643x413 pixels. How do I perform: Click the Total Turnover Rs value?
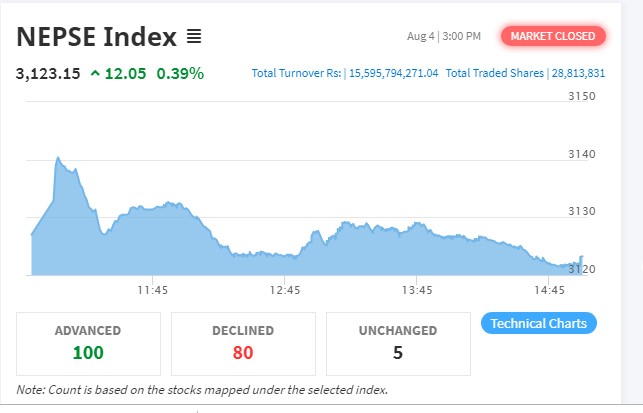click(x=393, y=73)
